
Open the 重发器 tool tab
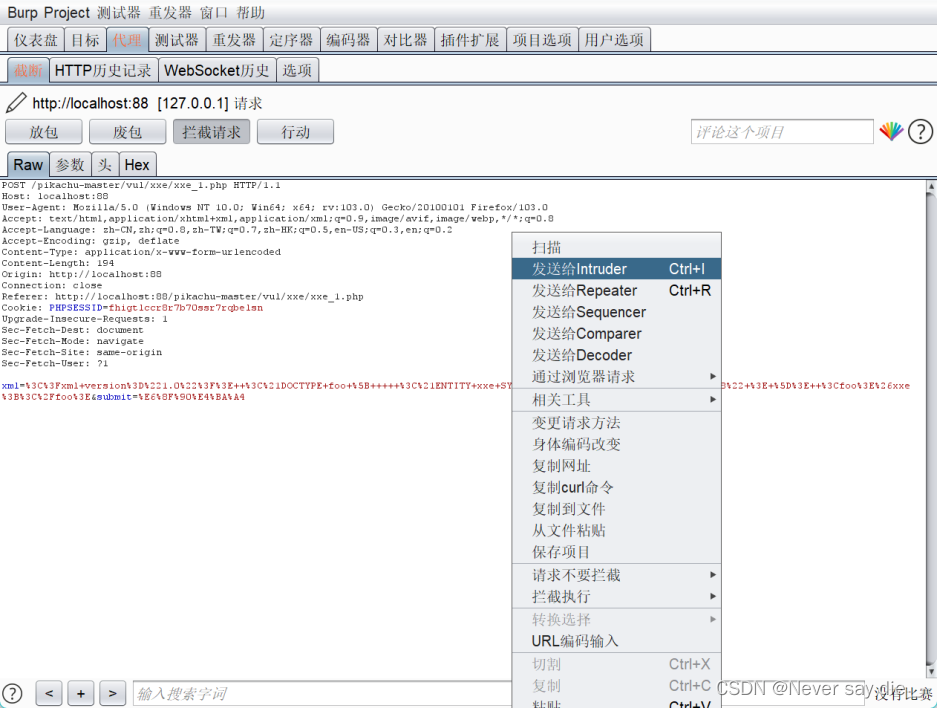click(234, 40)
